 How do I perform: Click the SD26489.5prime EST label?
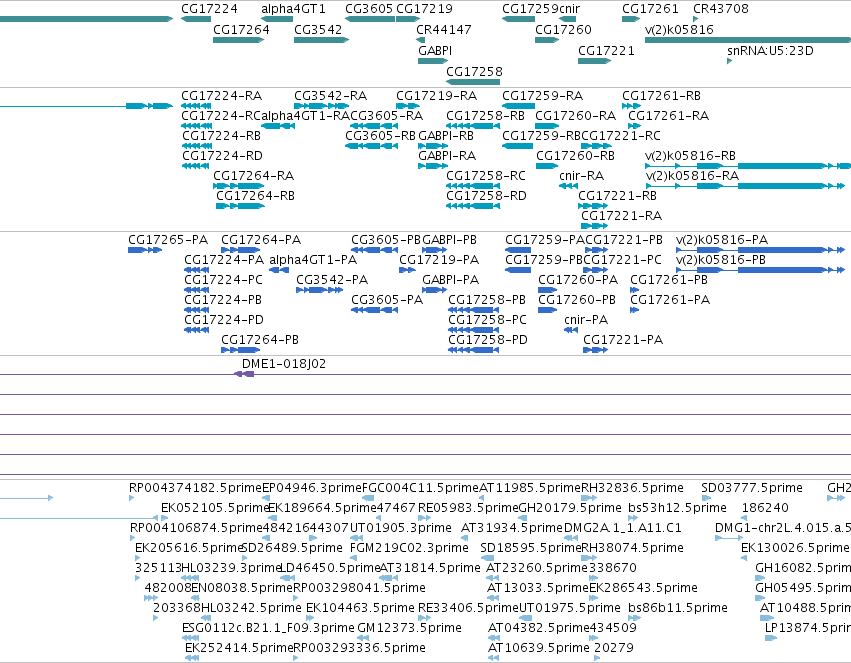[292, 548]
